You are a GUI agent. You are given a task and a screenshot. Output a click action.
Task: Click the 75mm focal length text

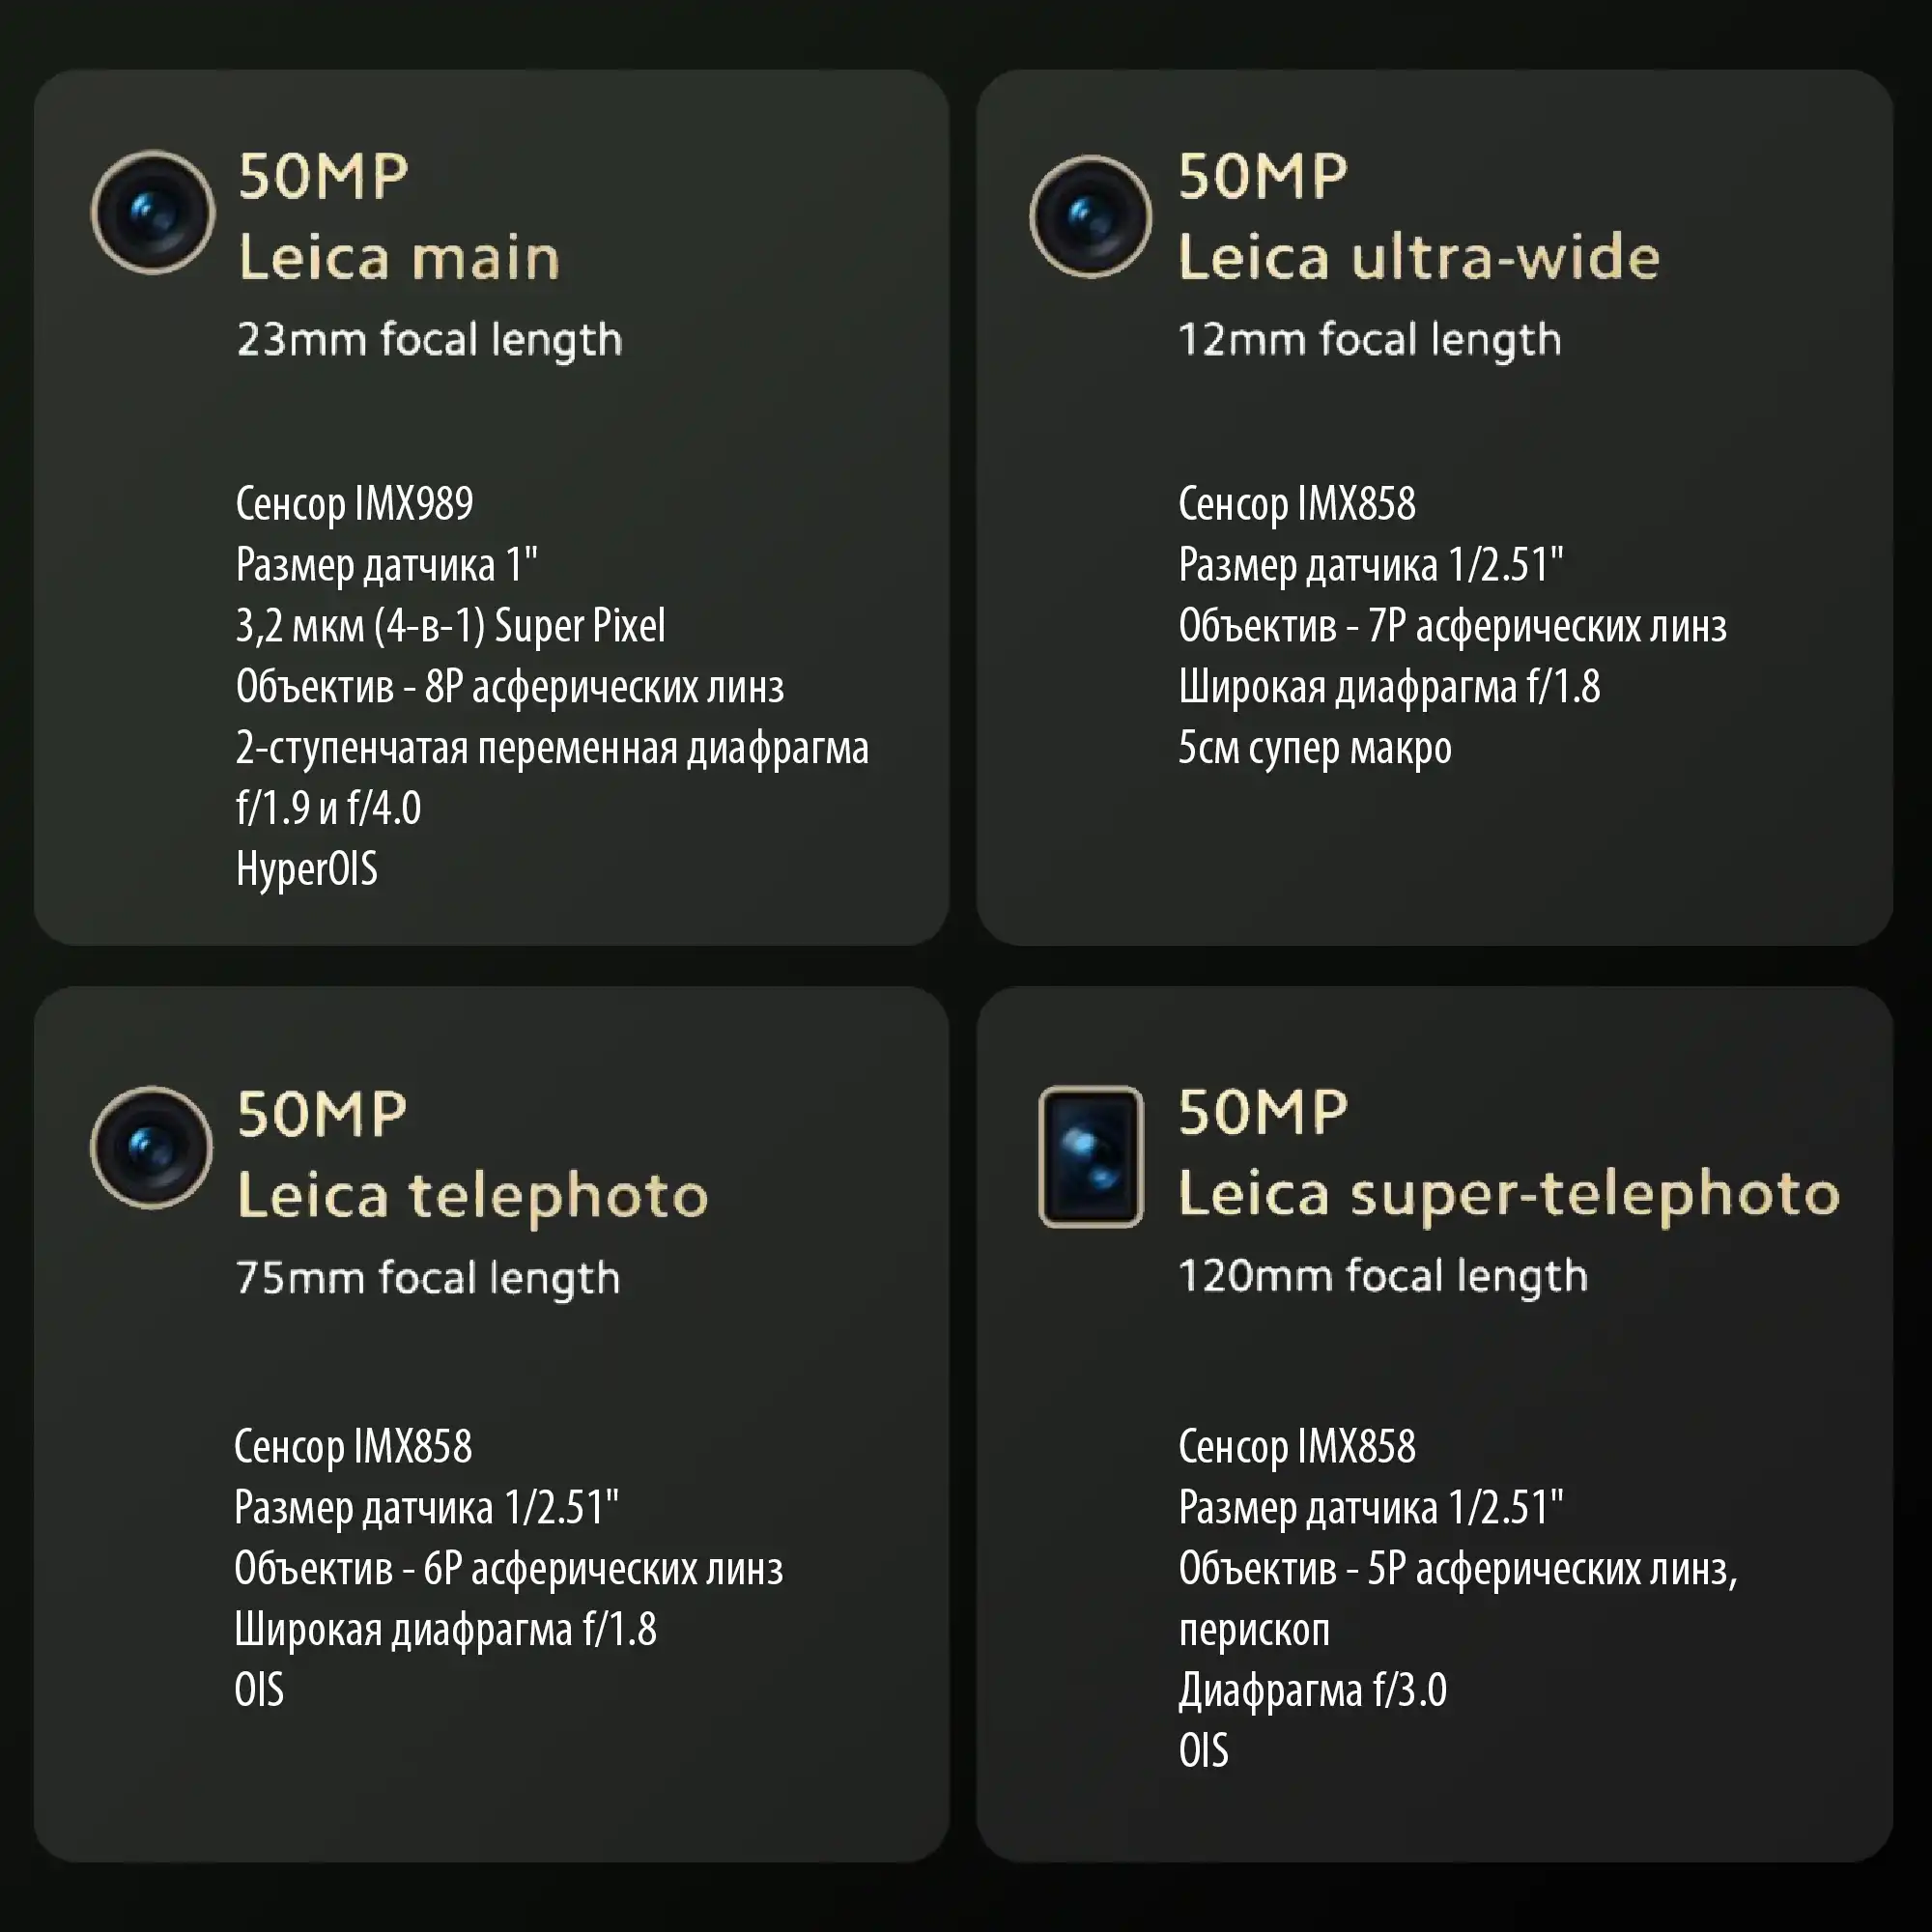428,1279
